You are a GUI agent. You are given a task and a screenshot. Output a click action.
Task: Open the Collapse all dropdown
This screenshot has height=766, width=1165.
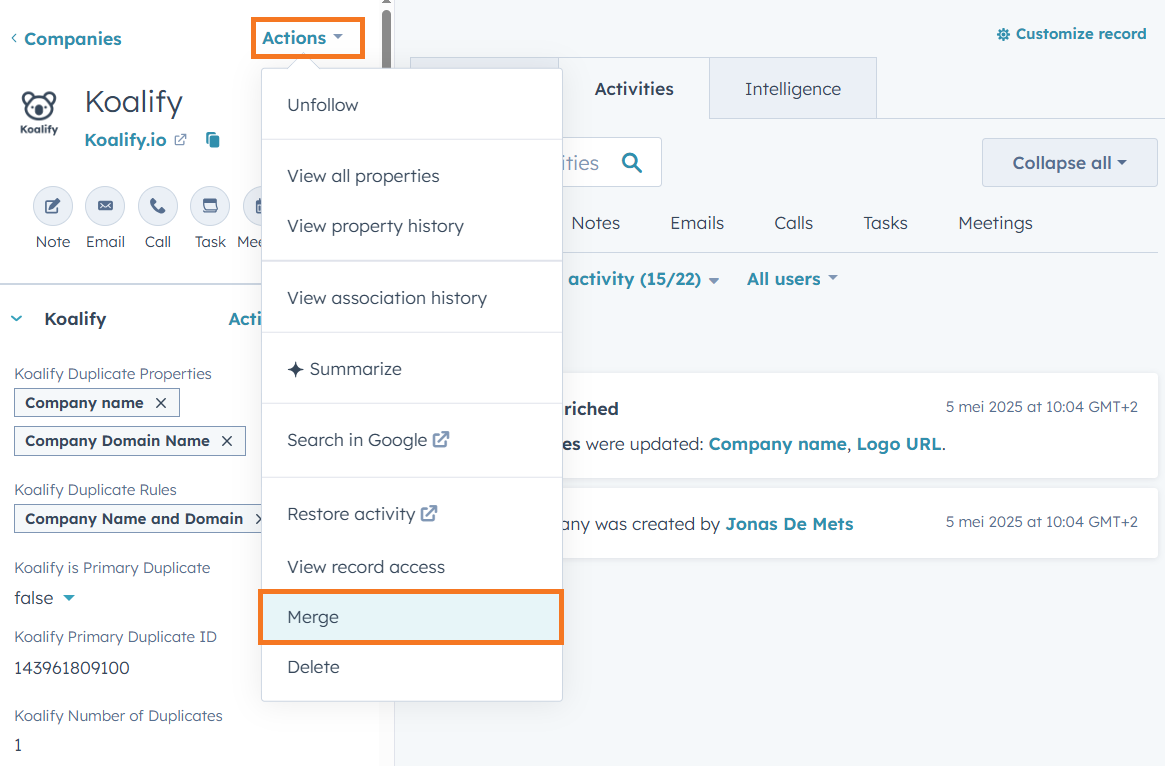[1069, 162]
